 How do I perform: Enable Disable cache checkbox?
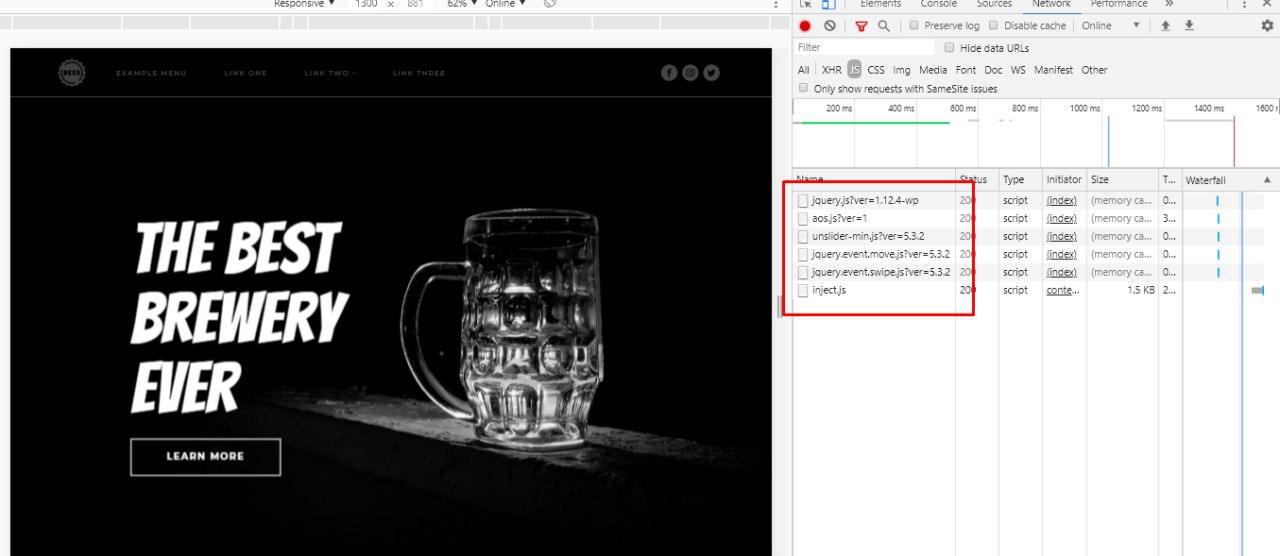point(993,26)
